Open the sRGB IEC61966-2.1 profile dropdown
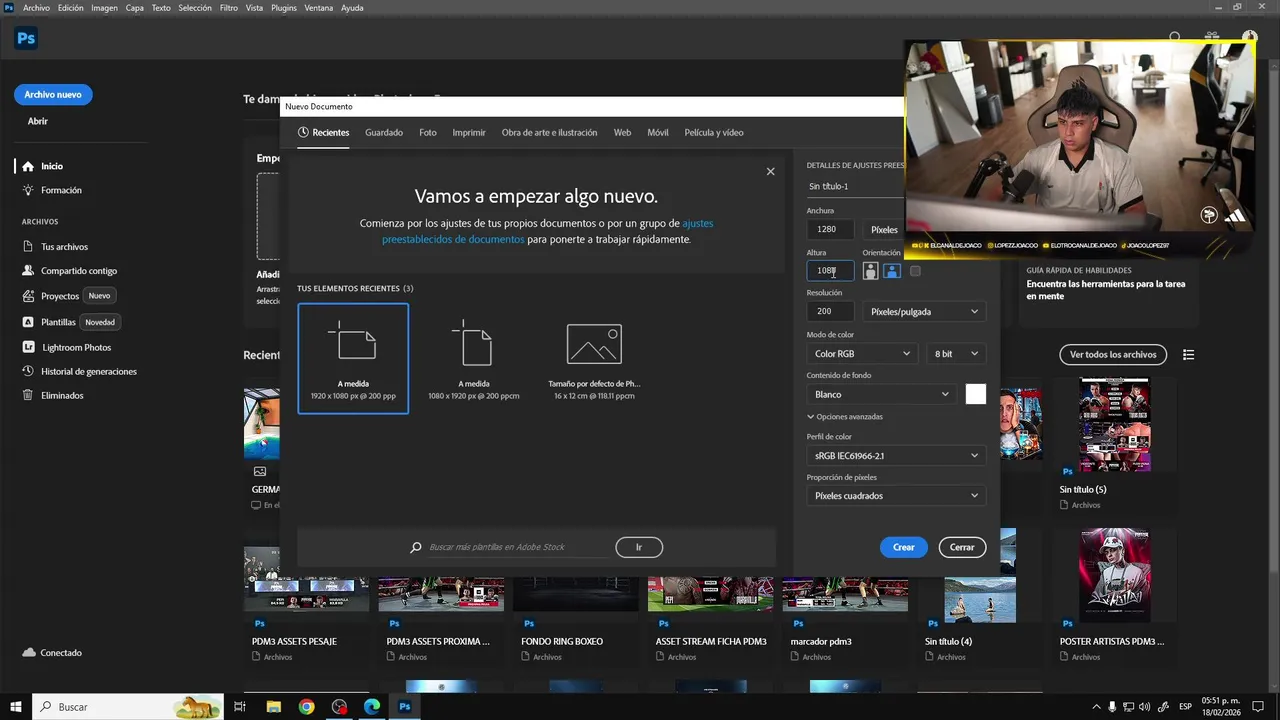The width and height of the screenshot is (1280, 720). click(896, 456)
